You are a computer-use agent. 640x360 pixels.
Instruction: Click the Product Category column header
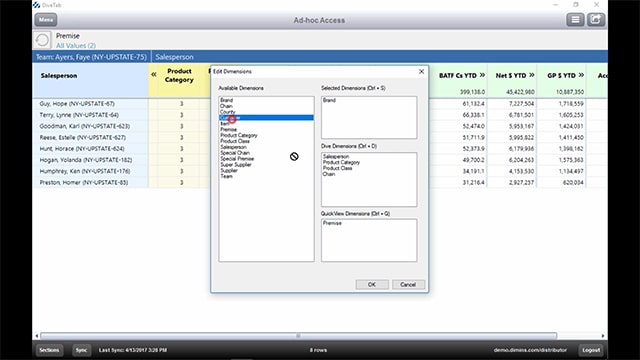pos(179,76)
